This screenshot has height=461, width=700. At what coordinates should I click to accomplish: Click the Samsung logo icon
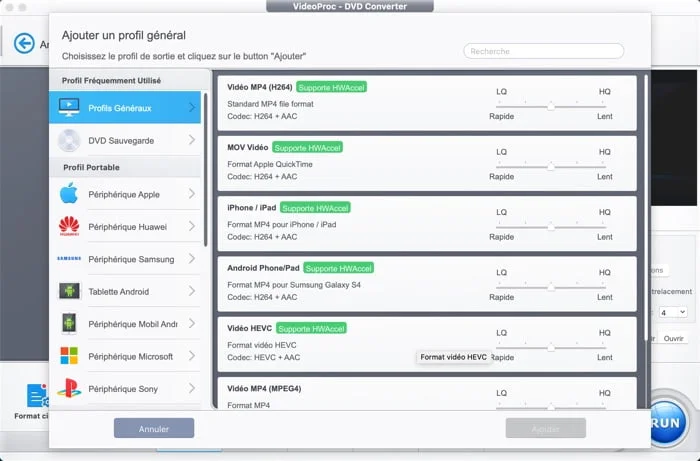(x=69, y=258)
